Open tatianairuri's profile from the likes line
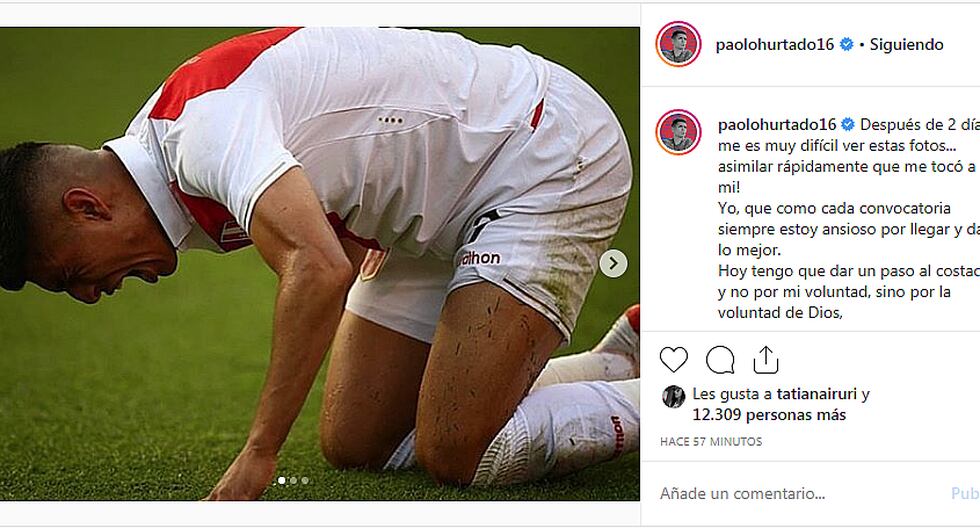Viewport: 980px width, 528px height. click(816, 394)
